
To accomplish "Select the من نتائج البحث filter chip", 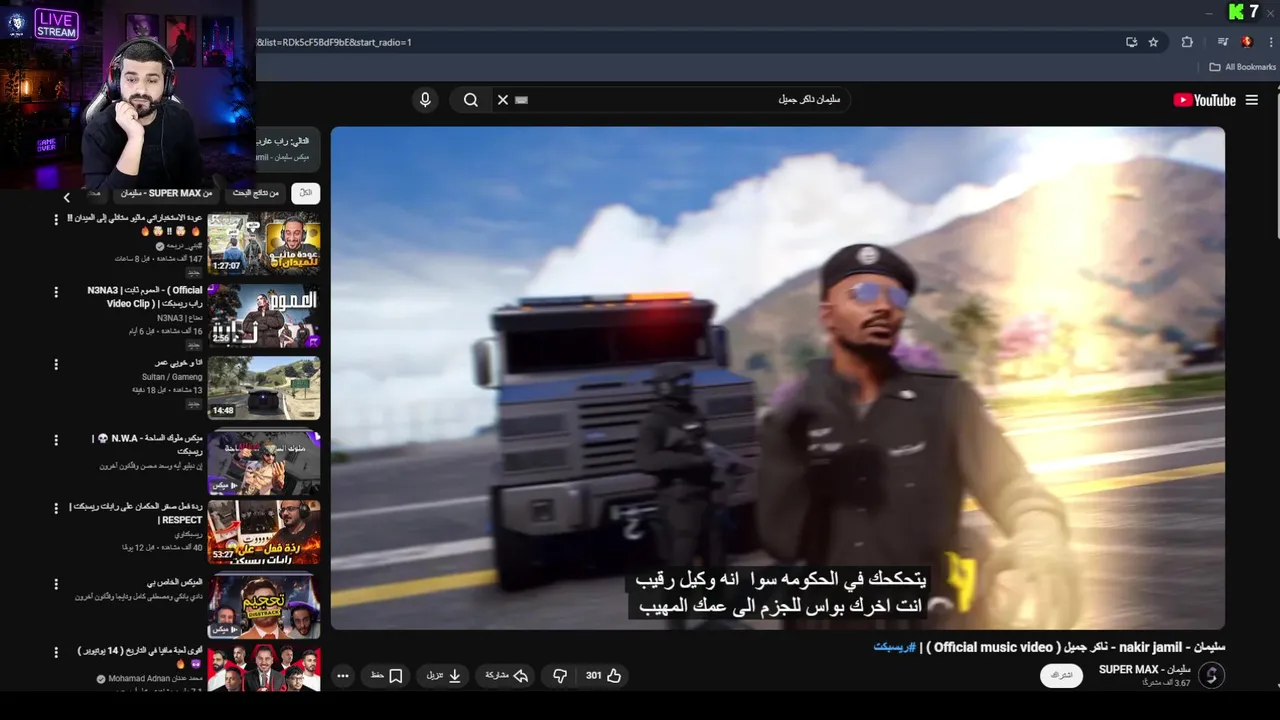I will point(256,193).
